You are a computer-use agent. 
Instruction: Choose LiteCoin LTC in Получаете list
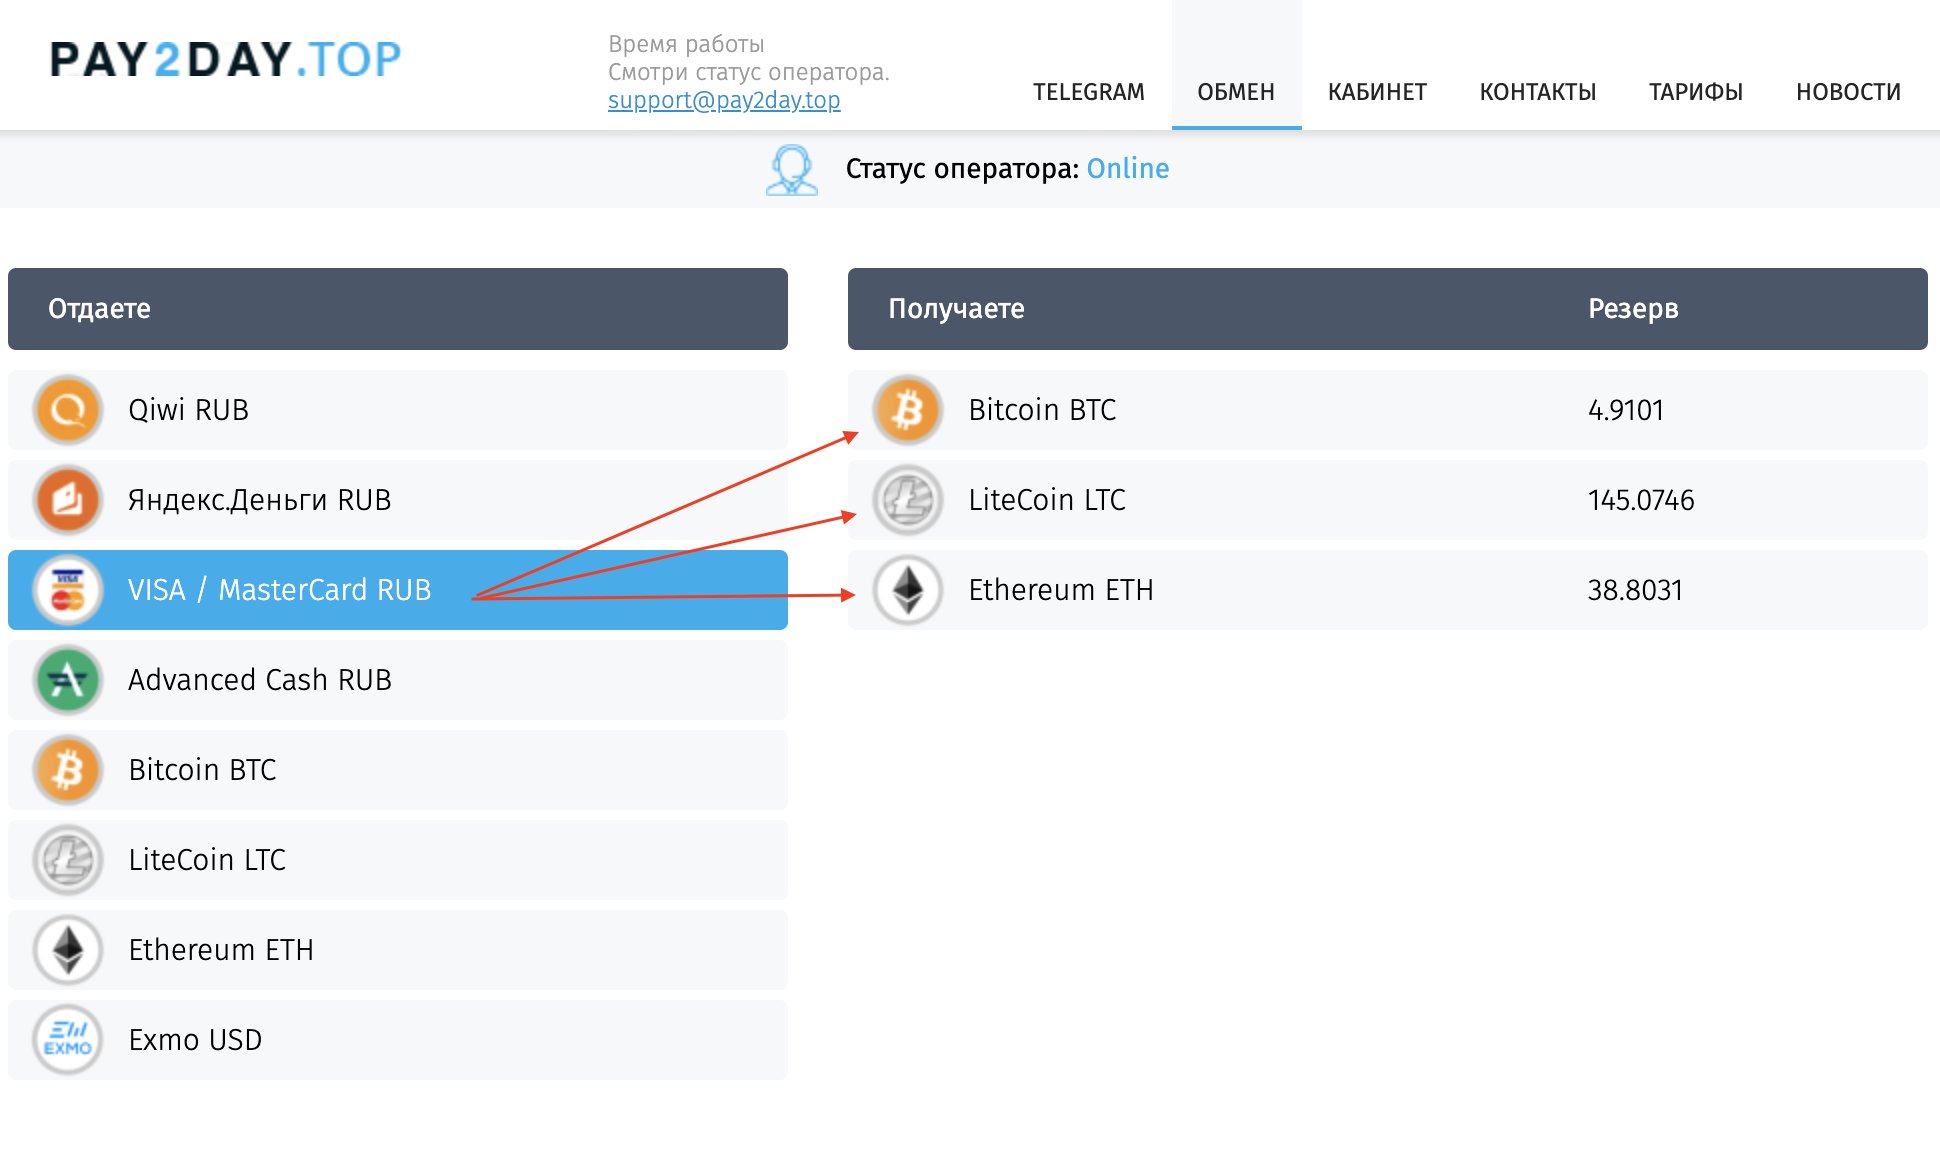pos(1388,500)
